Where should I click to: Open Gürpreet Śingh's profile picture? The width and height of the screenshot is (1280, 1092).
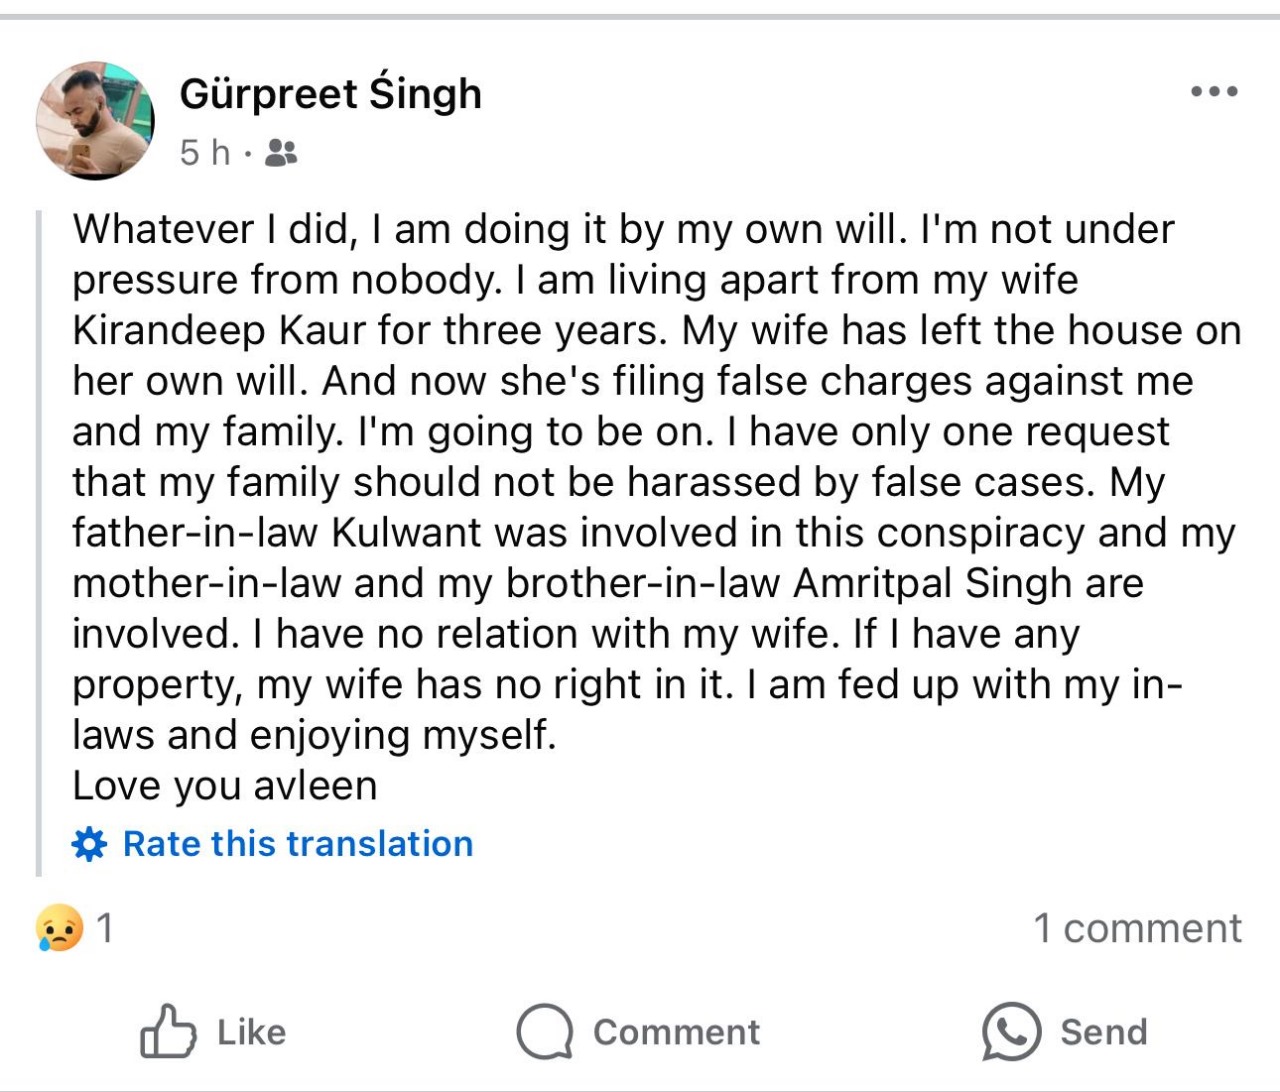point(95,120)
